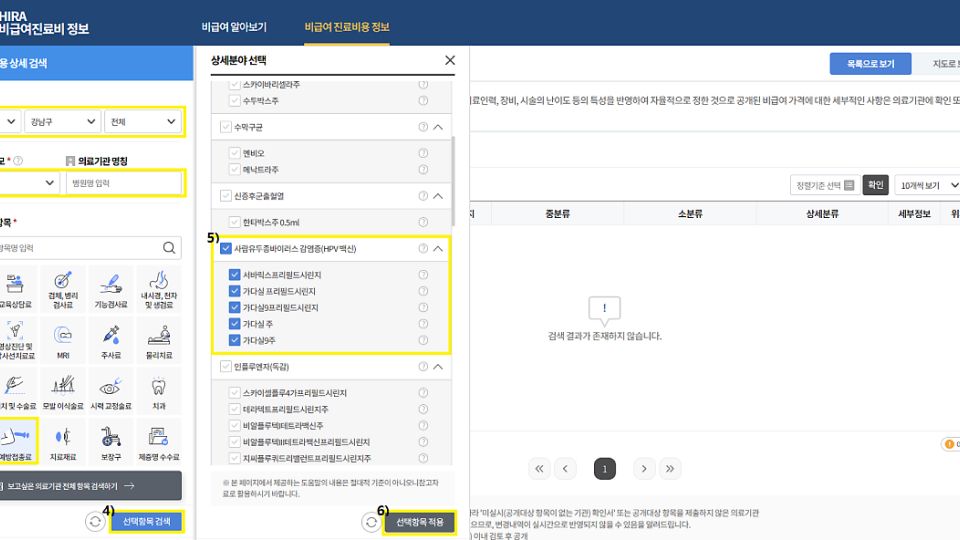Image resolution: width=960 pixels, height=540 pixels.
Task: Collapse the 수막구균 section chevron
Action: [438, 127]
